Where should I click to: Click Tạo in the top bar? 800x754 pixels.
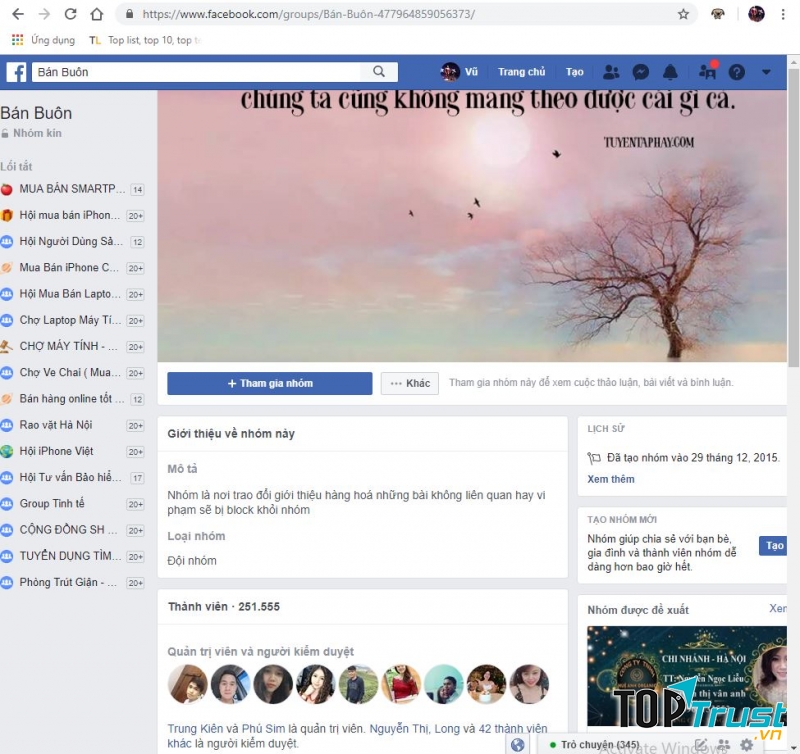tap(574, 72)
